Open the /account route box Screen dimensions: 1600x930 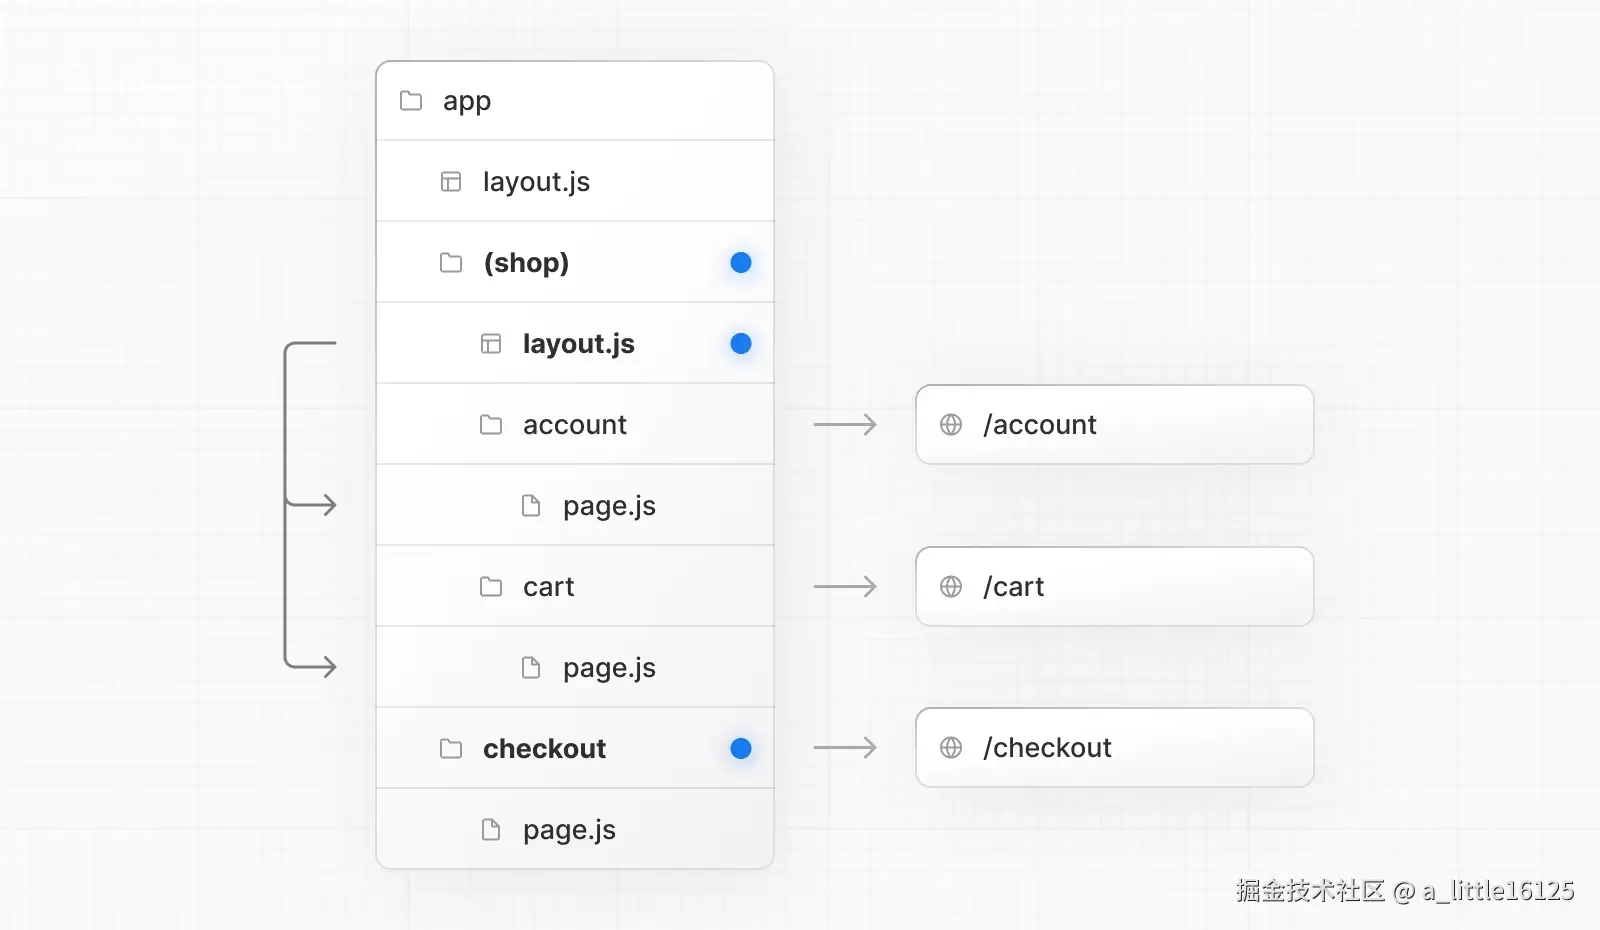[1114, 425]
